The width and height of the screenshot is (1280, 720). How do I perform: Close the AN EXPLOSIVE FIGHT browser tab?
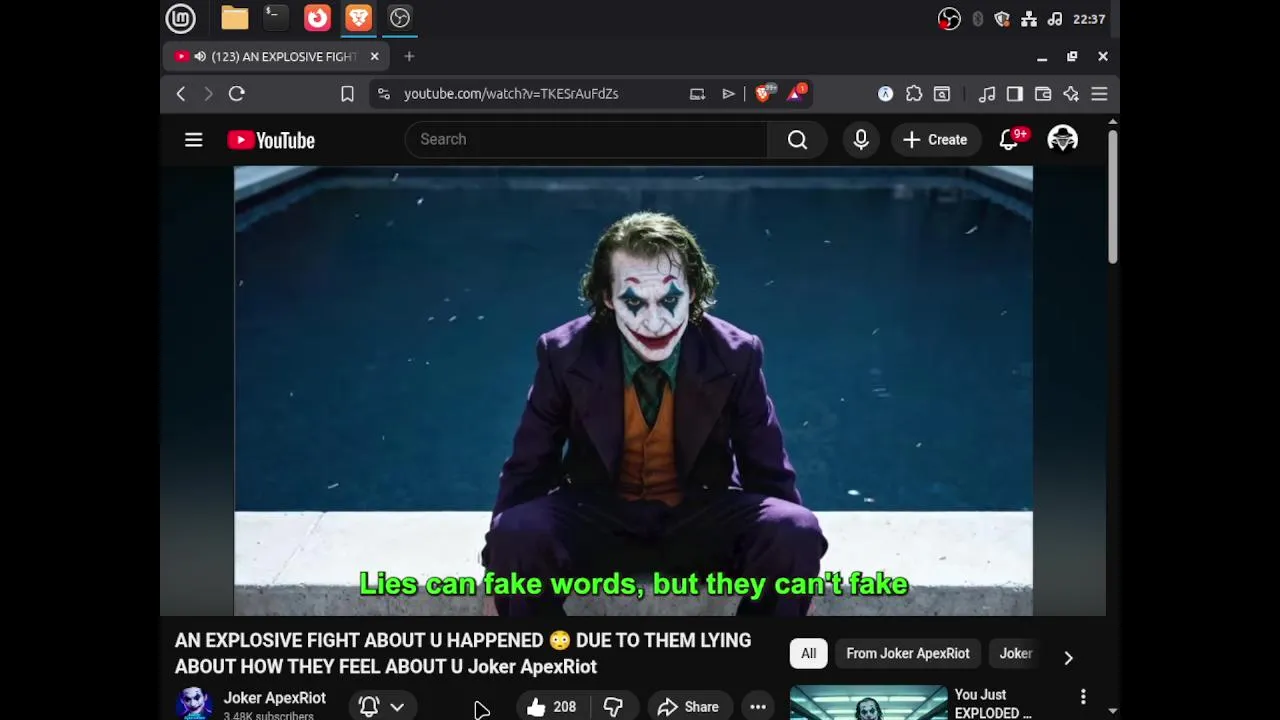pos(374,57)
